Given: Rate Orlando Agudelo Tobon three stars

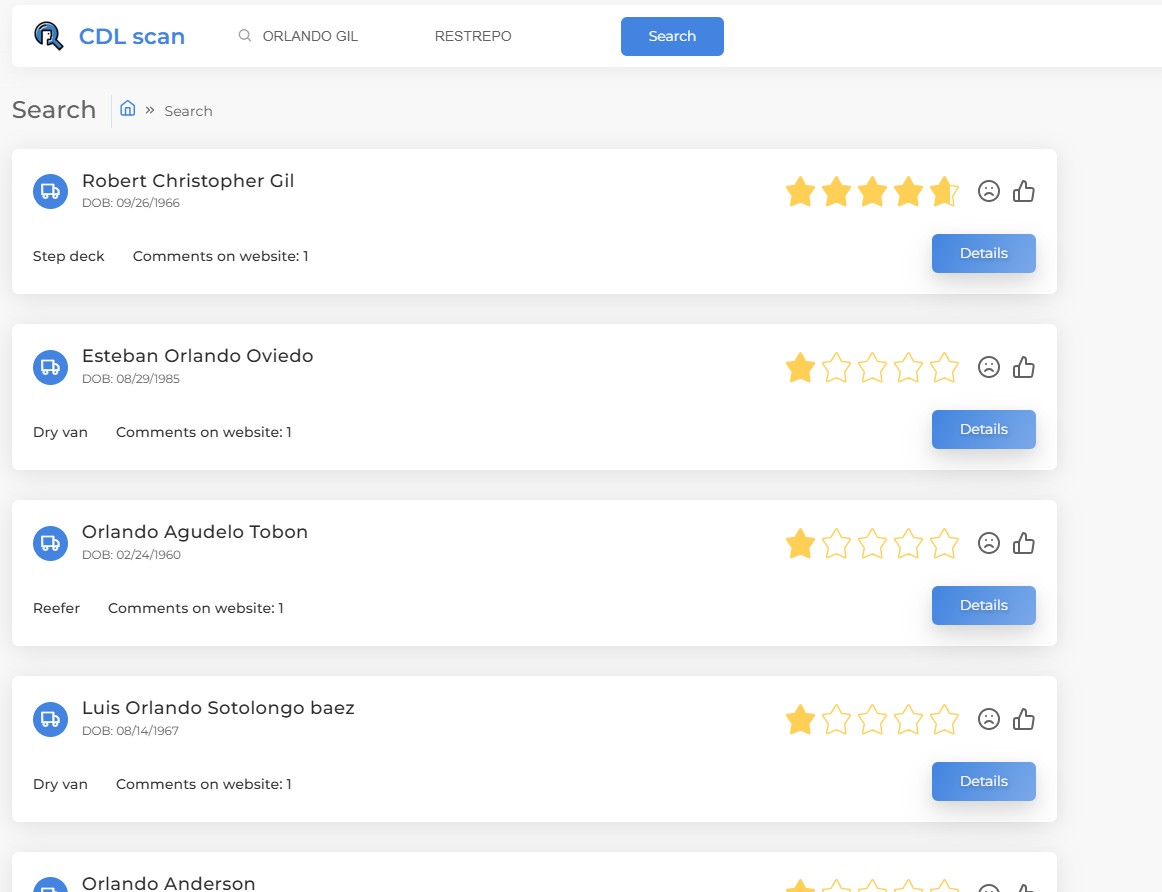Looking at the screenshot, I should pos(872,544).
